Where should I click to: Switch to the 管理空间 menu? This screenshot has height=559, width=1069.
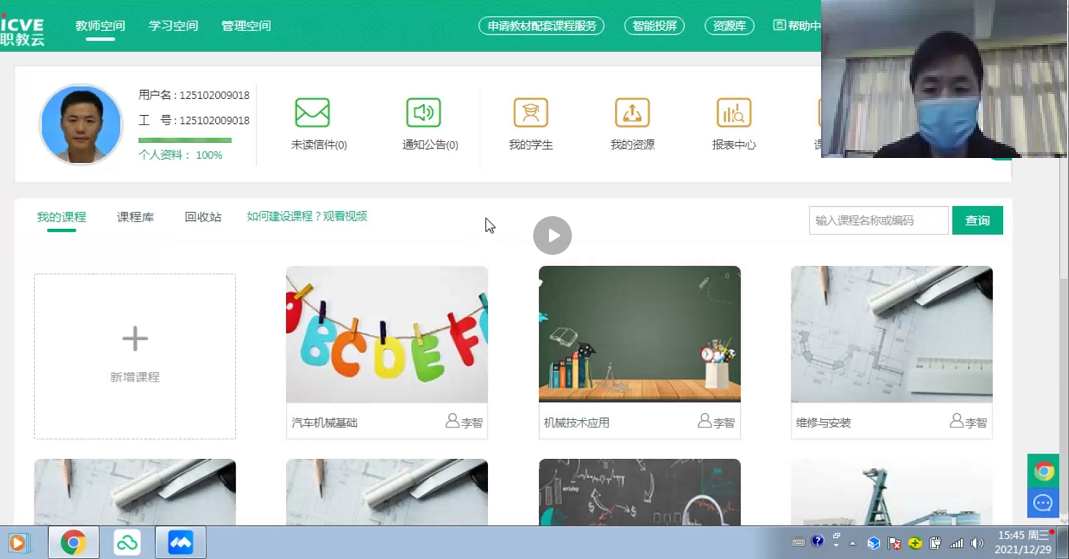coord(246,26)
